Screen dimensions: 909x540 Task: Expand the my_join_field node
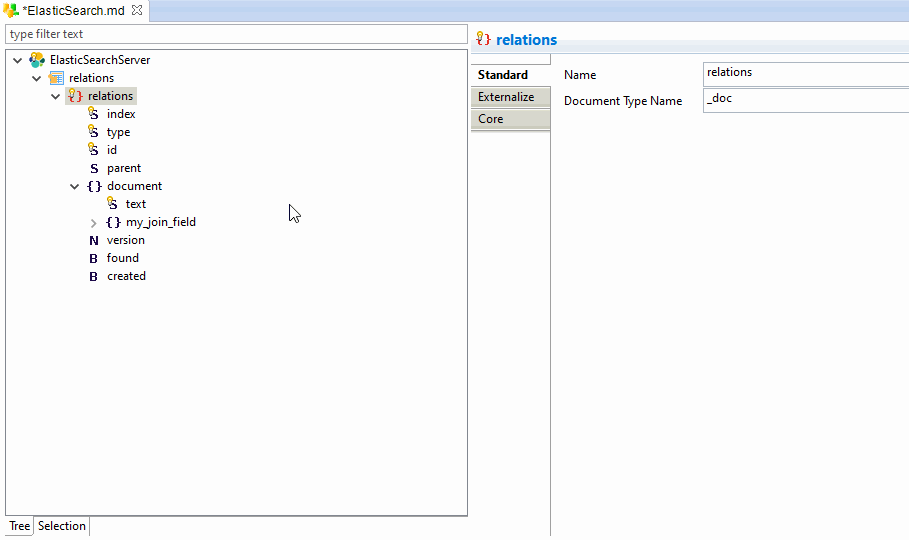tap(93, 223)
